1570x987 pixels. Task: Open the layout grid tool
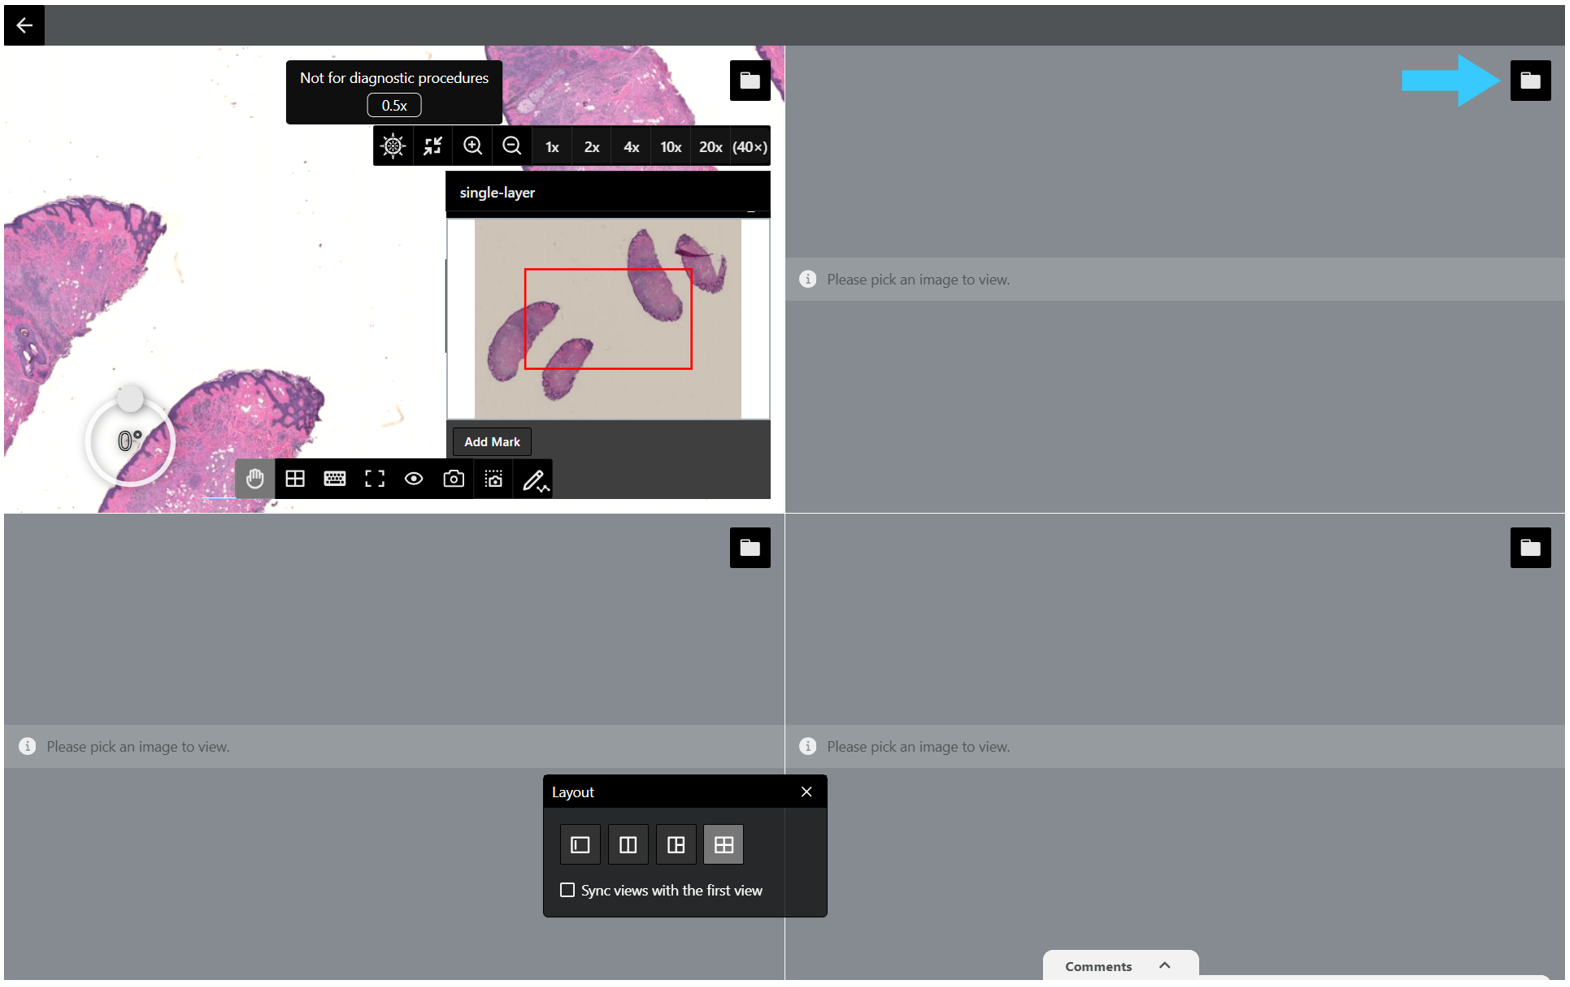pos(295,479)
